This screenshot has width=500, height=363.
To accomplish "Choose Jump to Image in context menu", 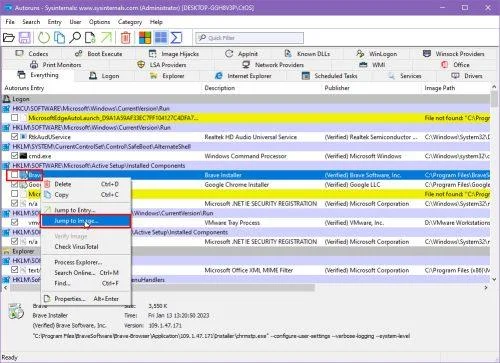I will tap(86, 221).
